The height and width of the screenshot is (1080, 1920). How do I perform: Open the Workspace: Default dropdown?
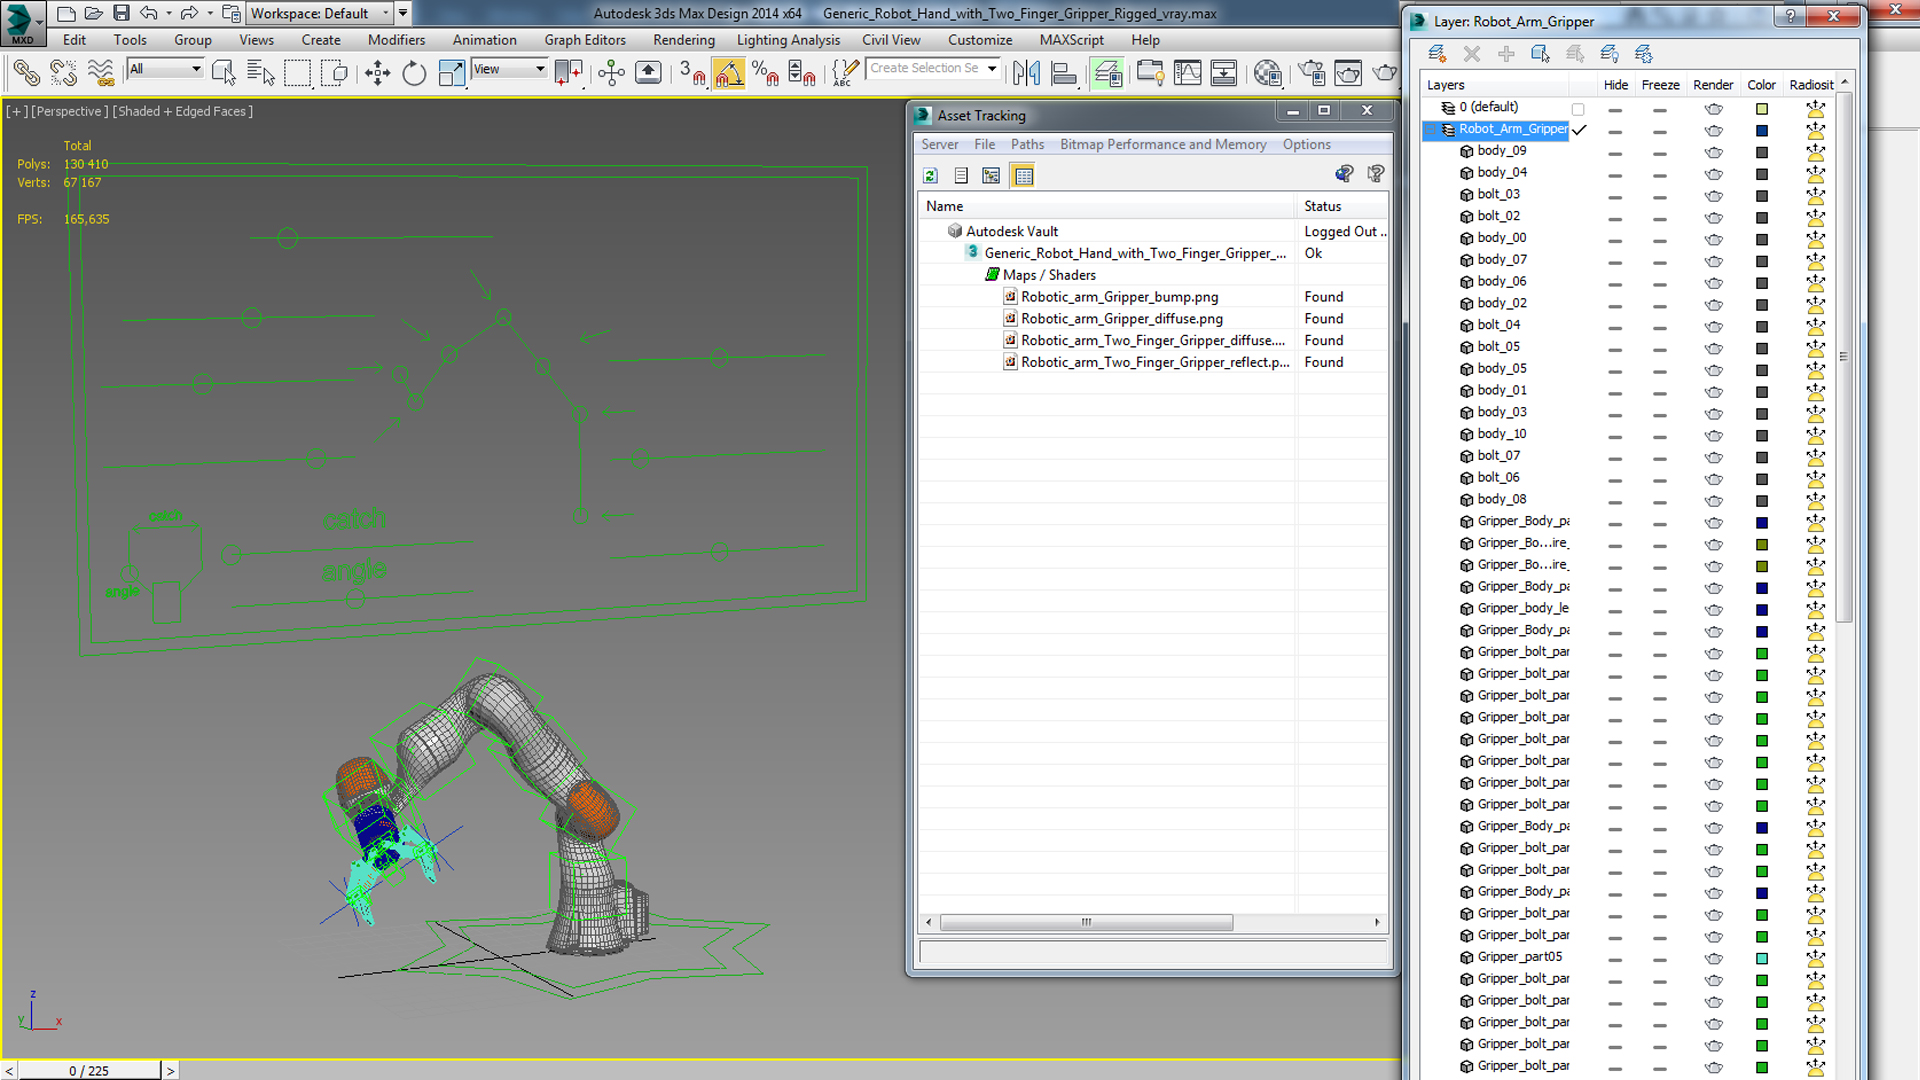point(321,13)
